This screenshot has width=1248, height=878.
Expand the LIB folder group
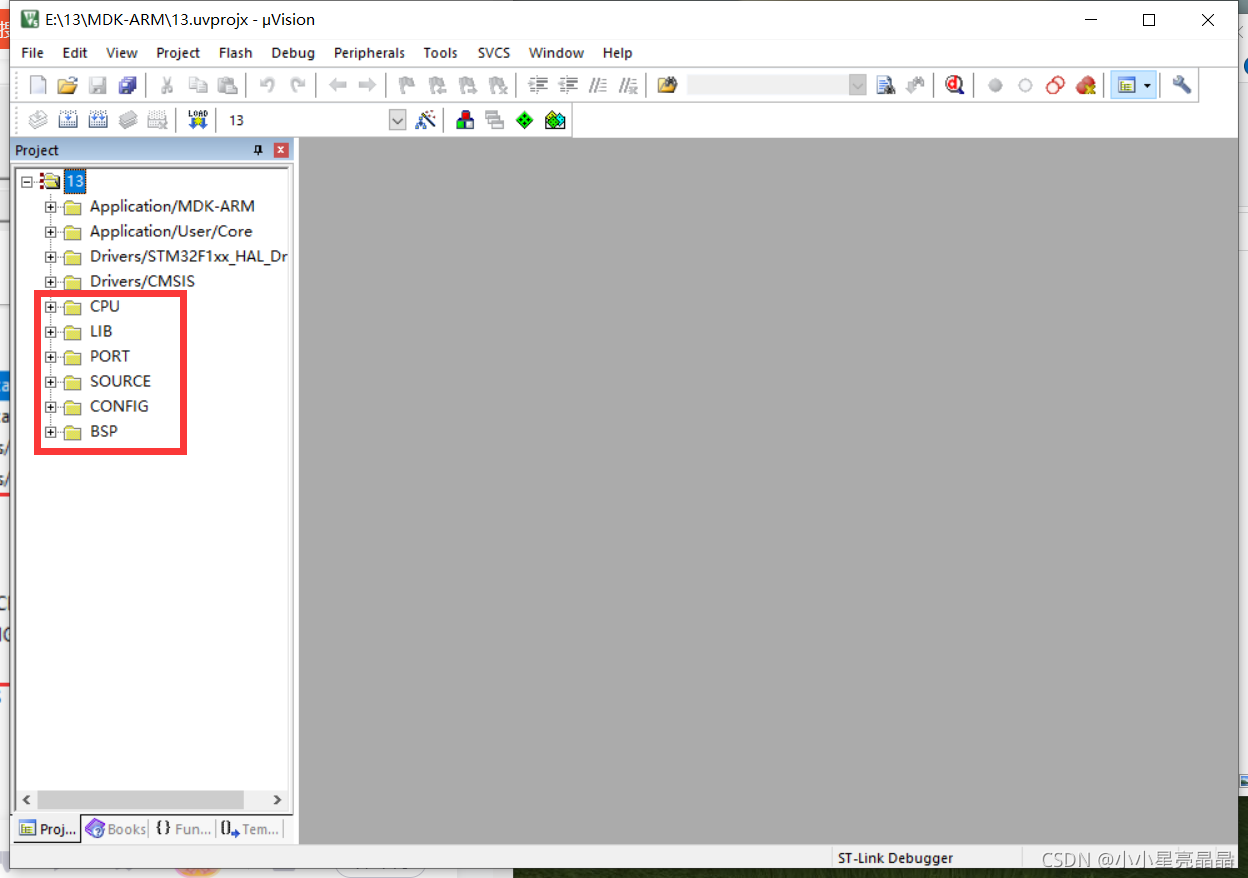[50, 332]
